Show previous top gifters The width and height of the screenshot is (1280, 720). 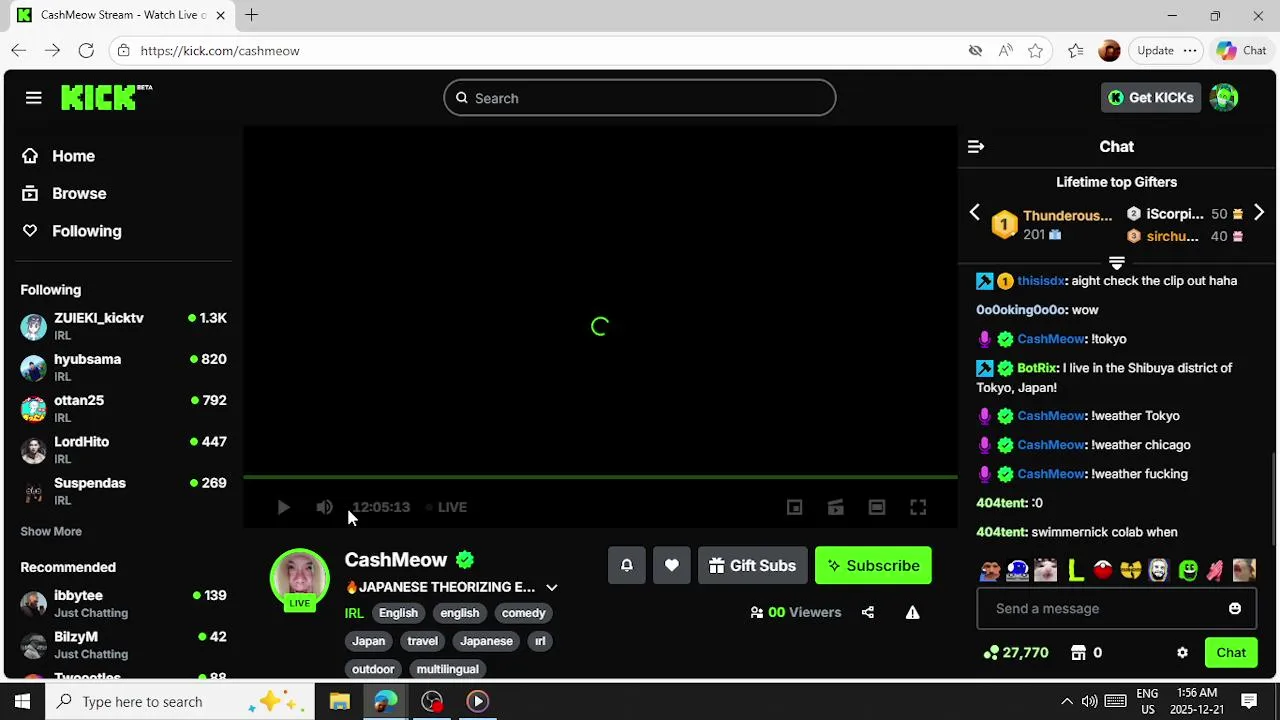click(975, 213)
